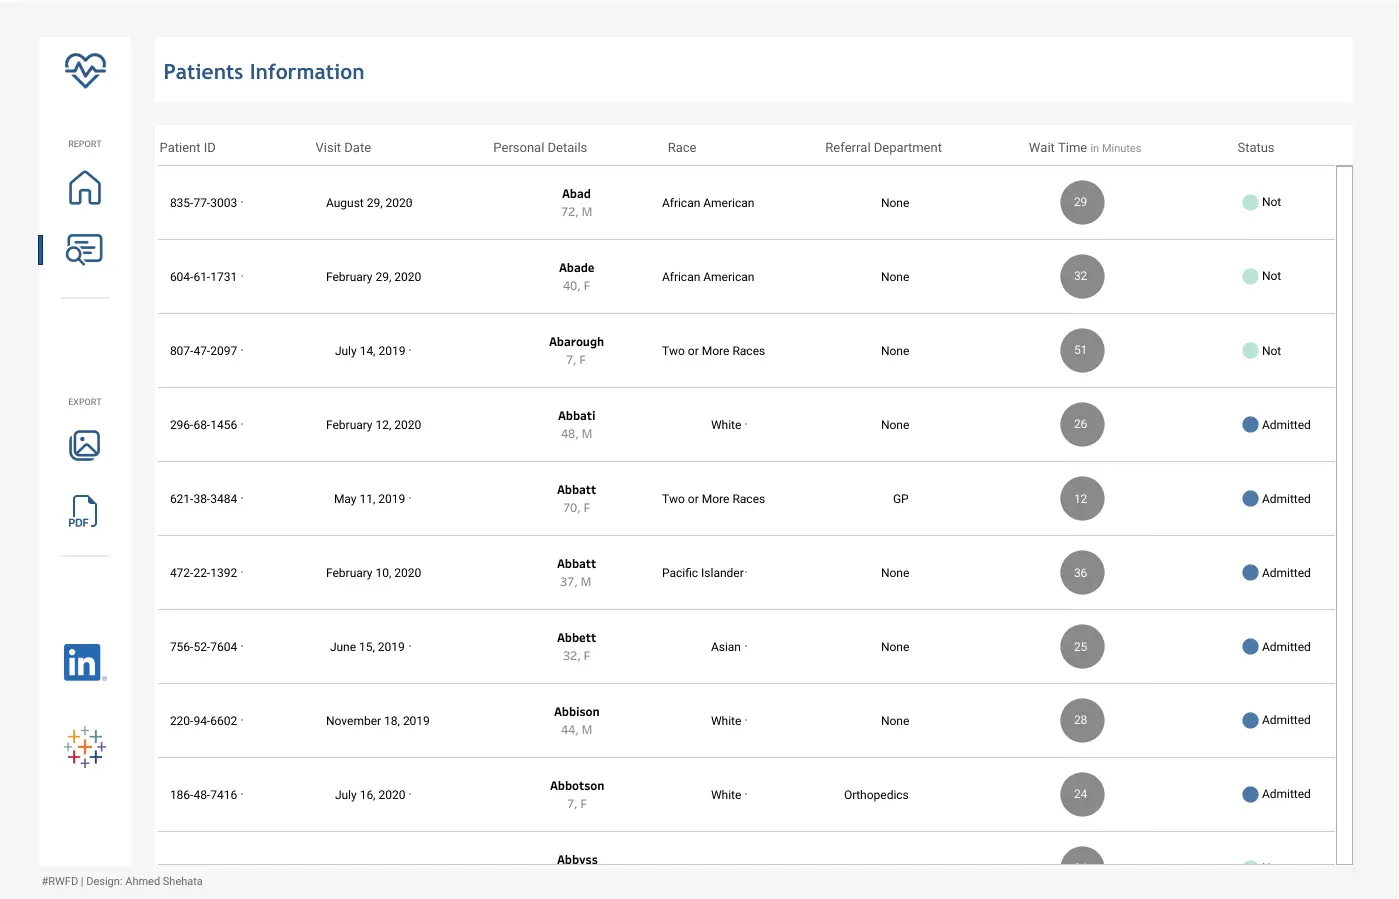Screen dimensions: 1399x899
Task: Open the Home report page icon
Action: pos(85,188)
